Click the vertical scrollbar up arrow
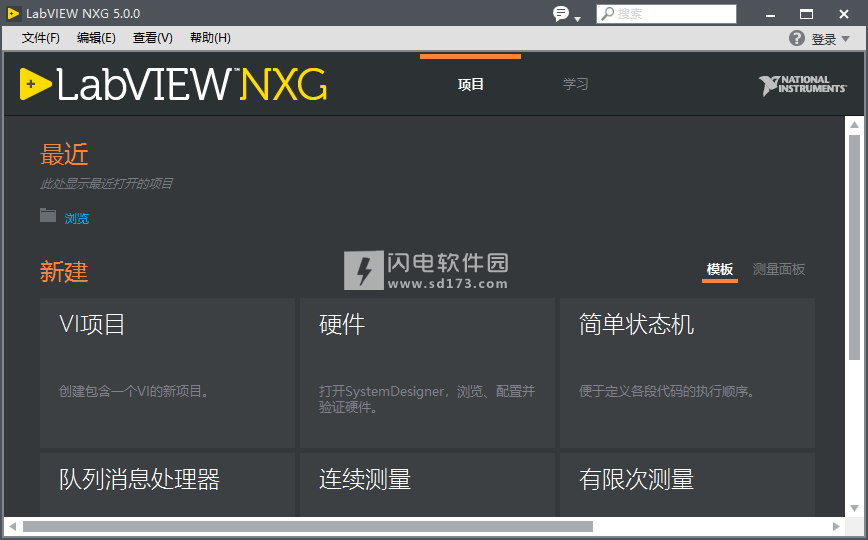 click(x=854, y=125)
